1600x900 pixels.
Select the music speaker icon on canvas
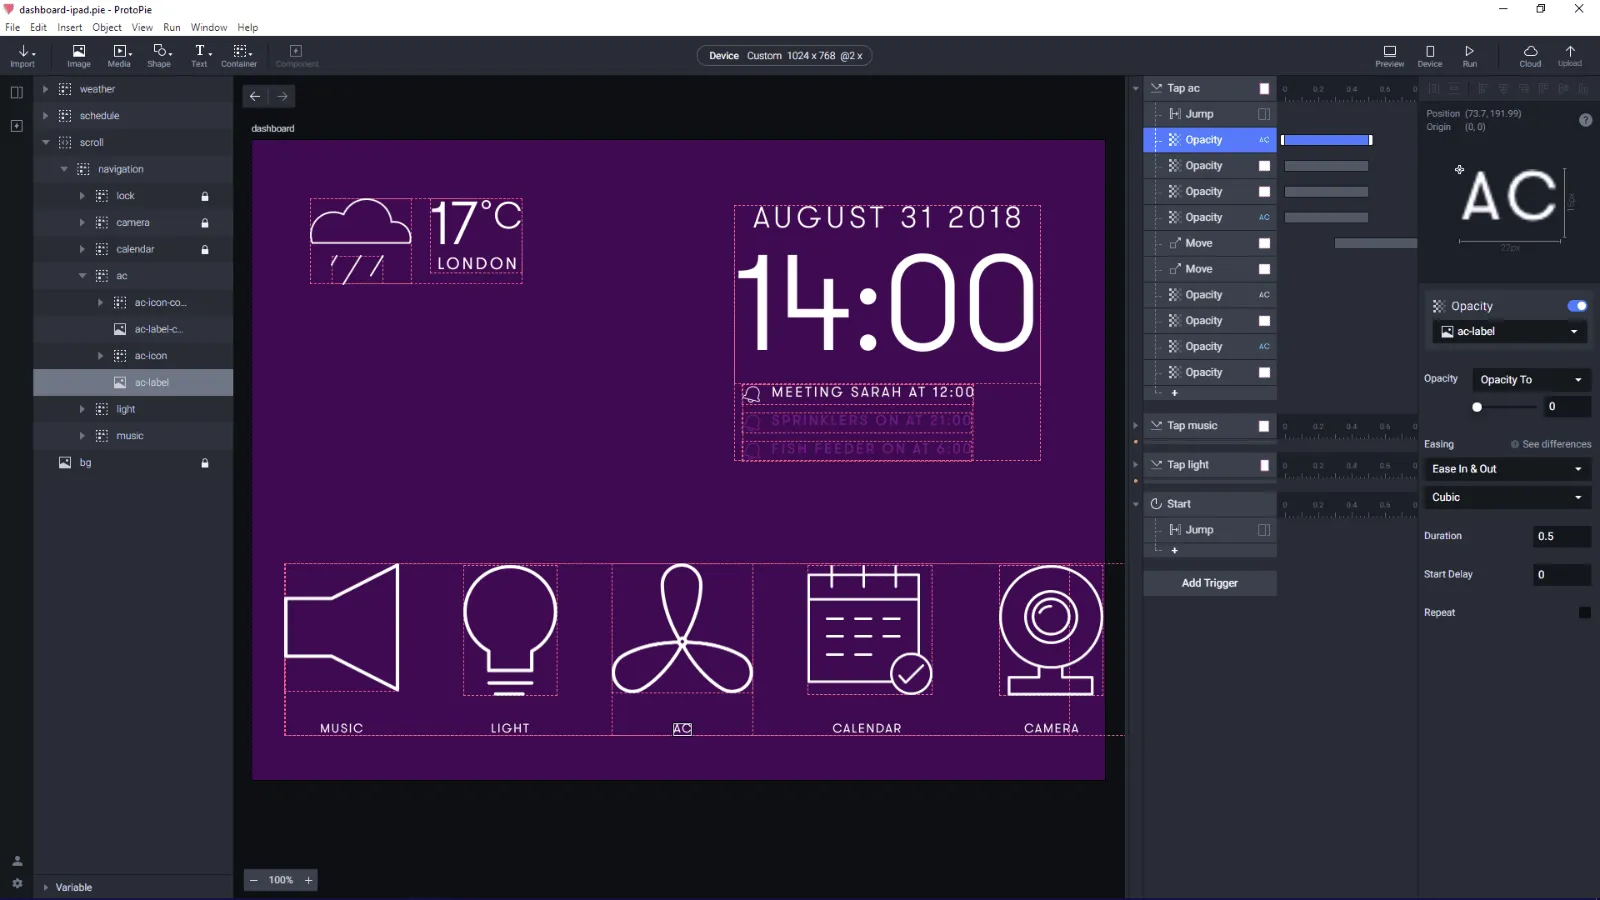[x=342, y=628]
